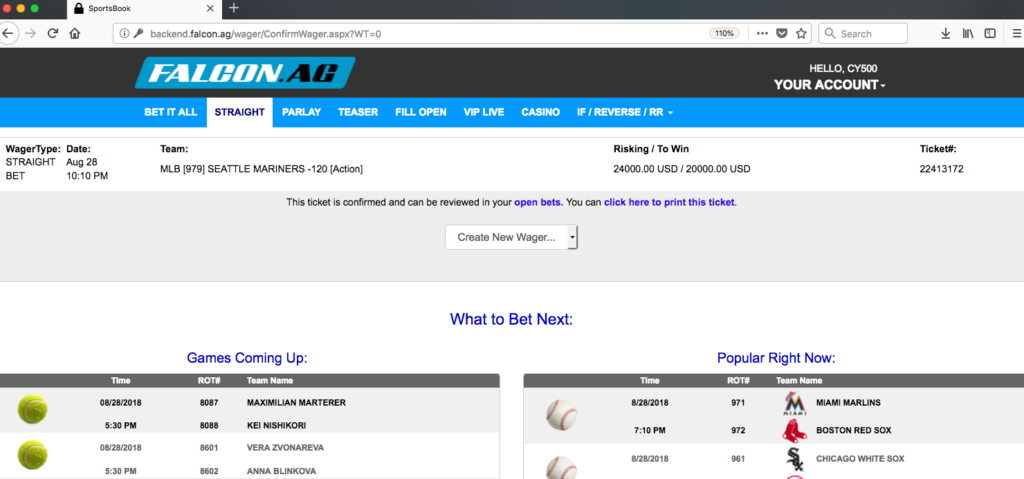
Task: Select ANNA BLINKOVA team name
Action: (280, 471)
